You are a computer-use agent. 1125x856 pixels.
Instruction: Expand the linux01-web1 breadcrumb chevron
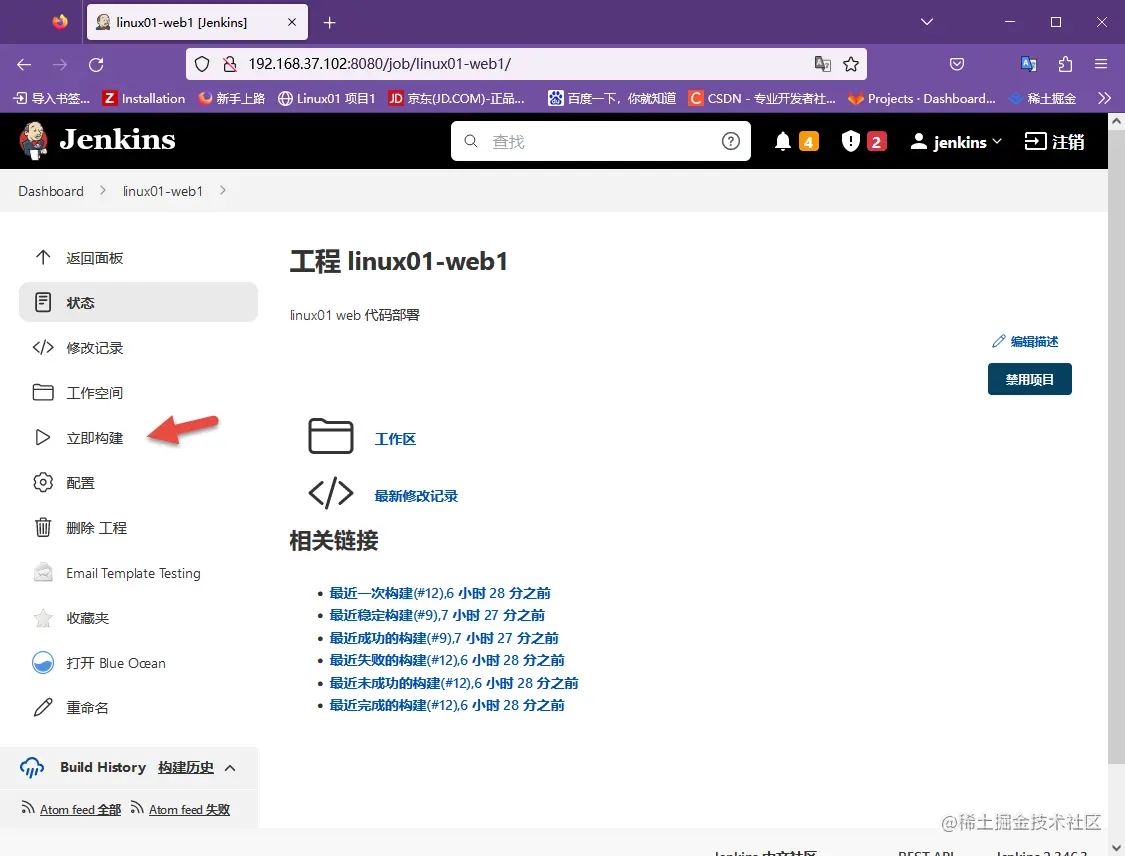[x=222, y=190]
